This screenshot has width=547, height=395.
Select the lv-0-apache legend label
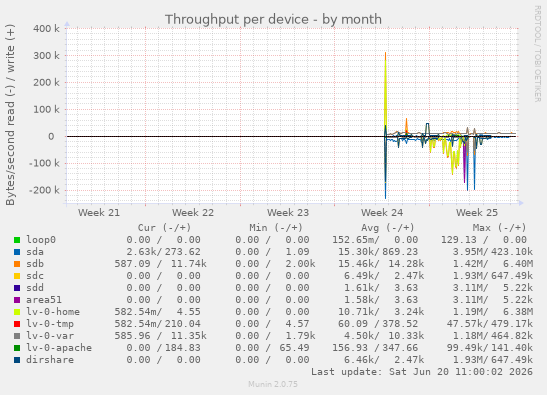tap(59, 348)
